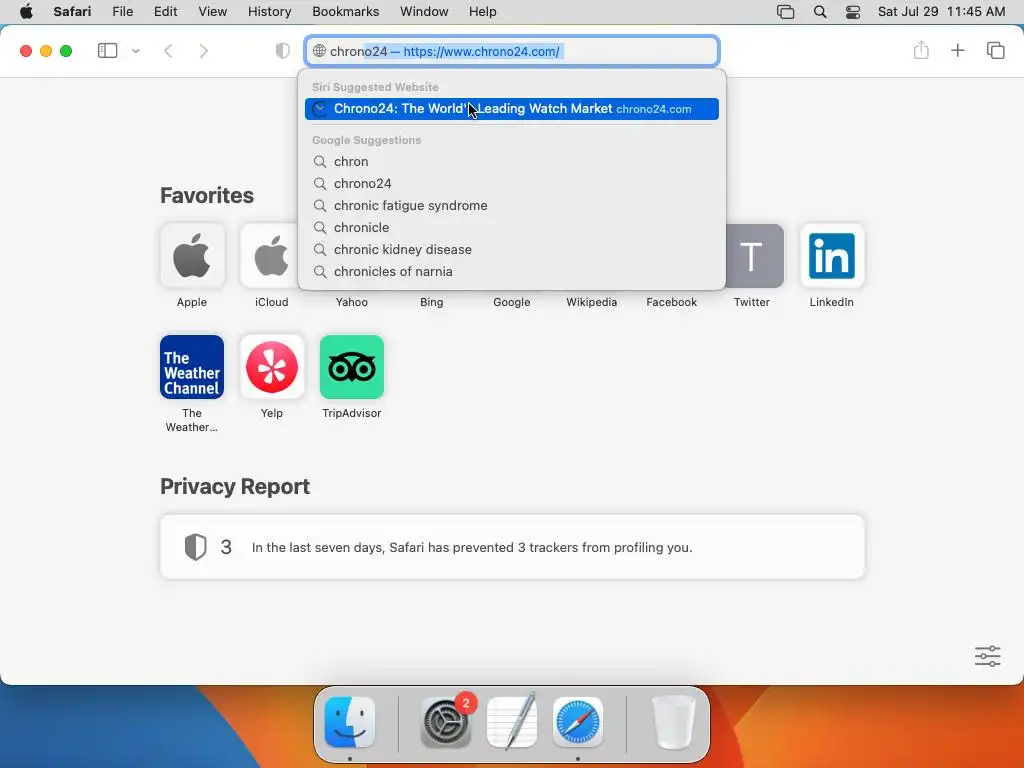1024x768 pixels.
Task: Open the History menu
Action: (x=269, y=12)
